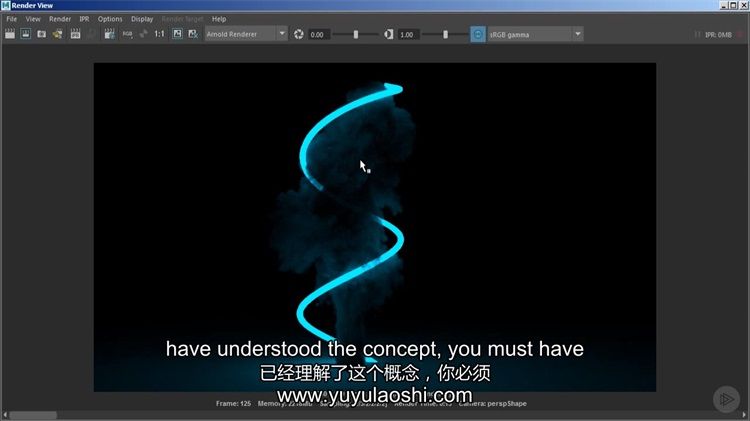Click the play arrow in bottom-right corner
This screenshot has height=421, width=750.
726,399
